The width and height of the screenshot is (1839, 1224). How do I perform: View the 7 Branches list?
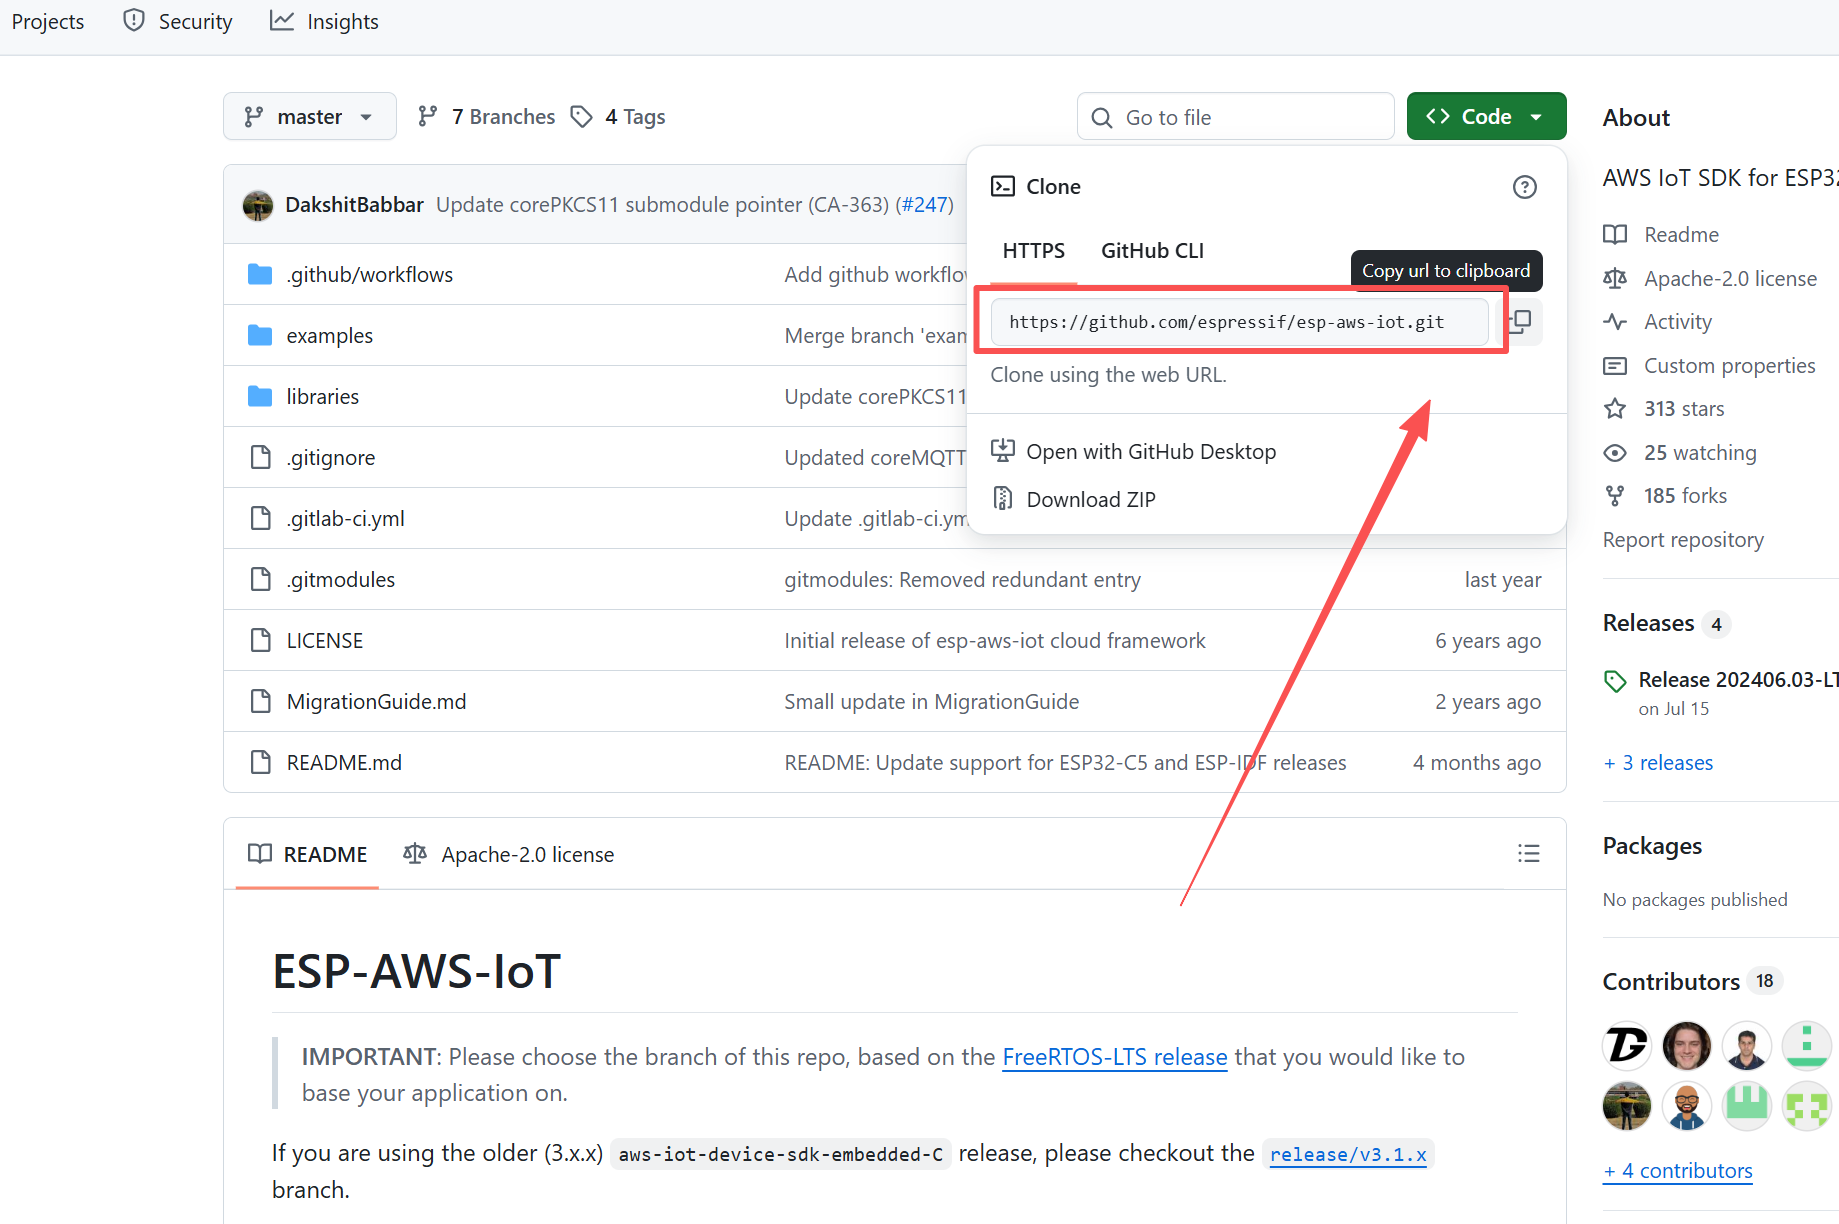[x=487, y=117]
